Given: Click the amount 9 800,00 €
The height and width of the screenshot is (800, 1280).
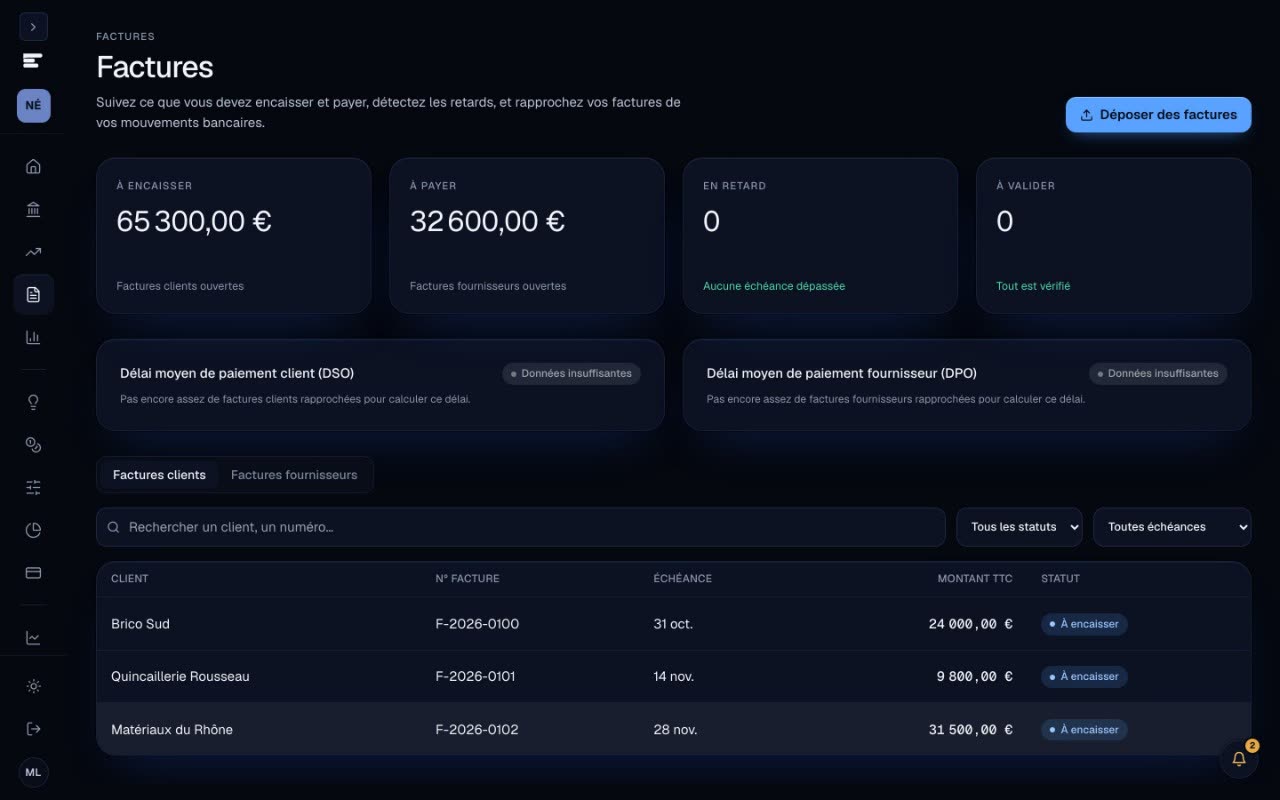Looking at the screenshot, I should [974, 677].
